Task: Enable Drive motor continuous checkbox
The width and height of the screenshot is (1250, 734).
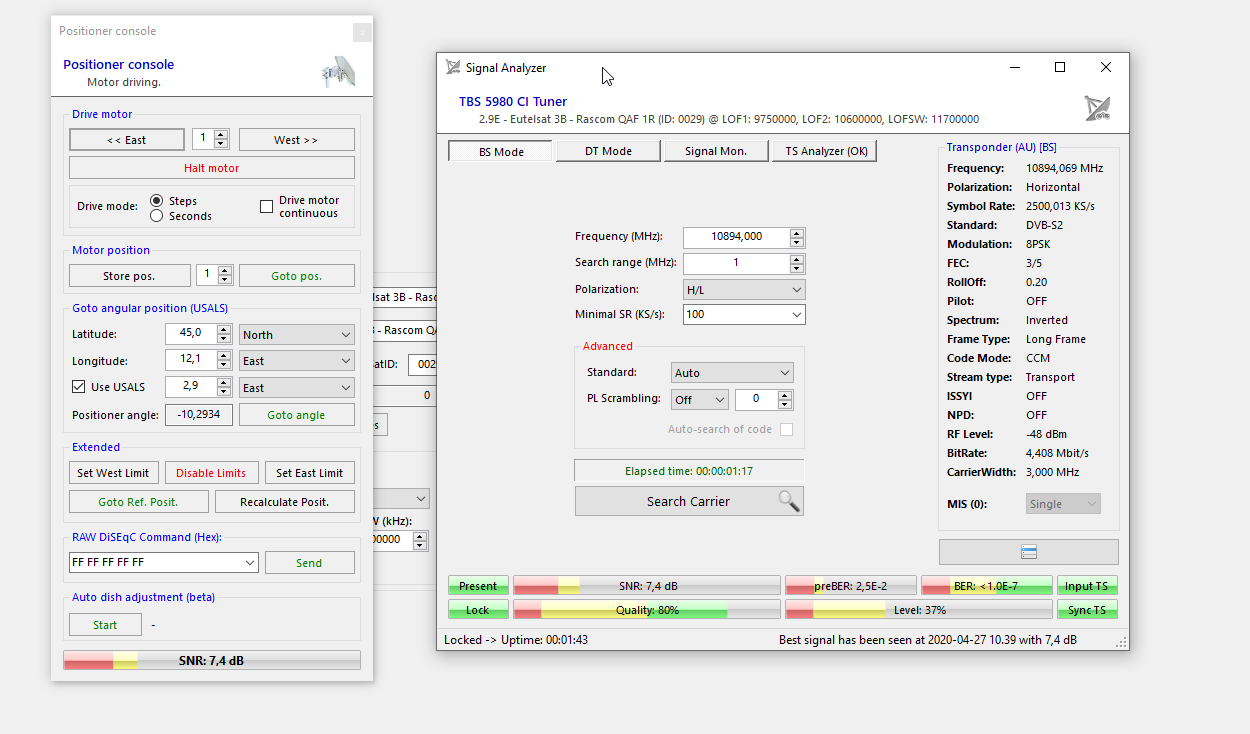Action: tap(266, 207)
